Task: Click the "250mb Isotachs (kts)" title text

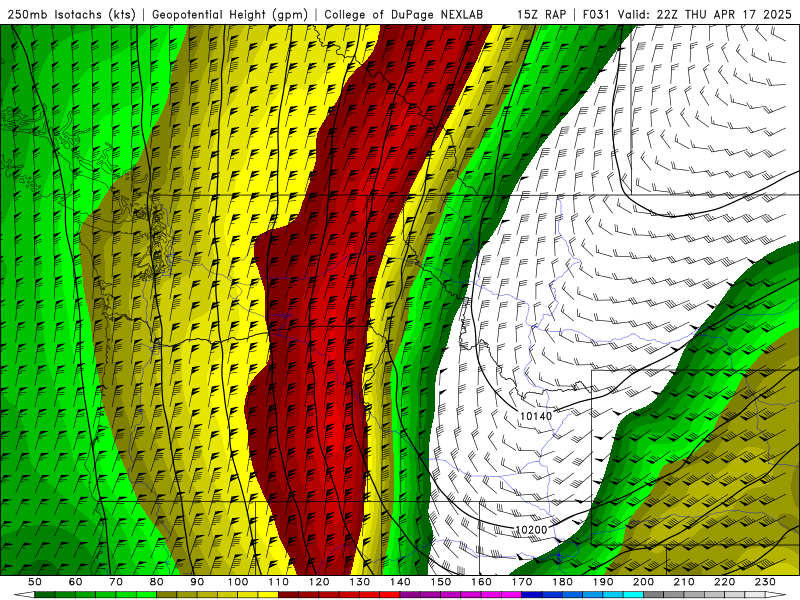Action: coord(71,15)
